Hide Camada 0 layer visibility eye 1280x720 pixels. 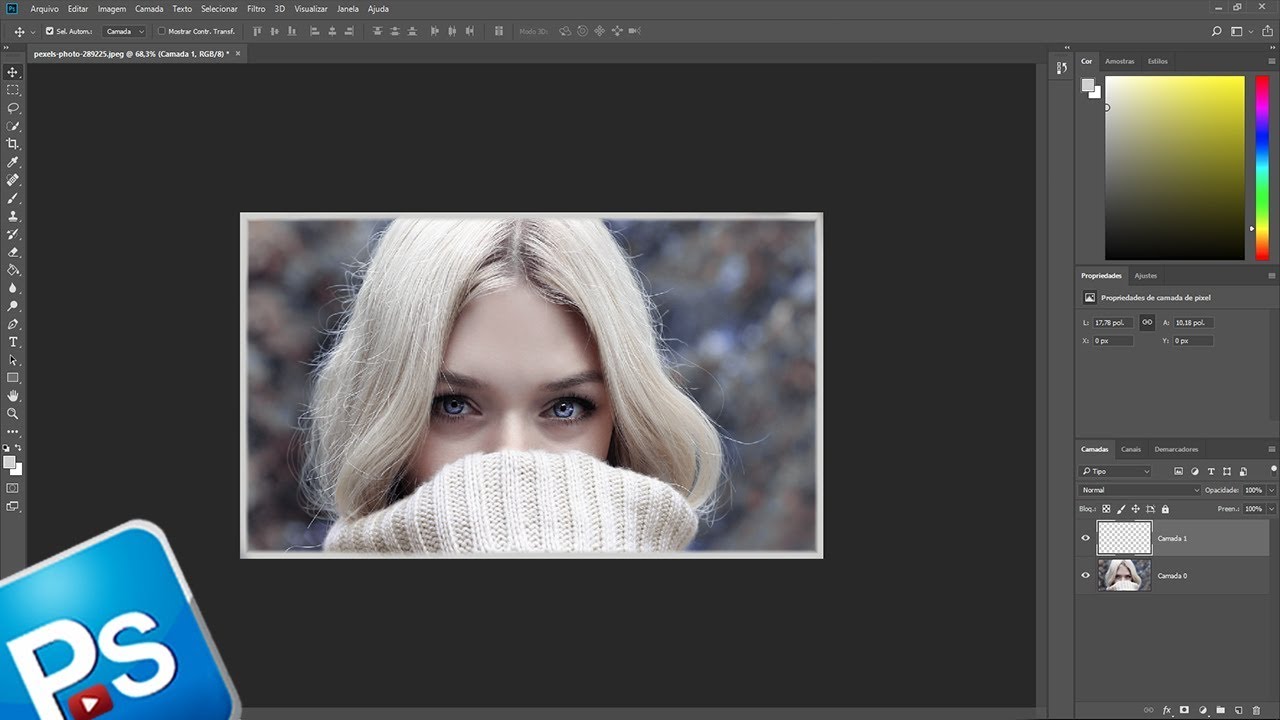1086,575
